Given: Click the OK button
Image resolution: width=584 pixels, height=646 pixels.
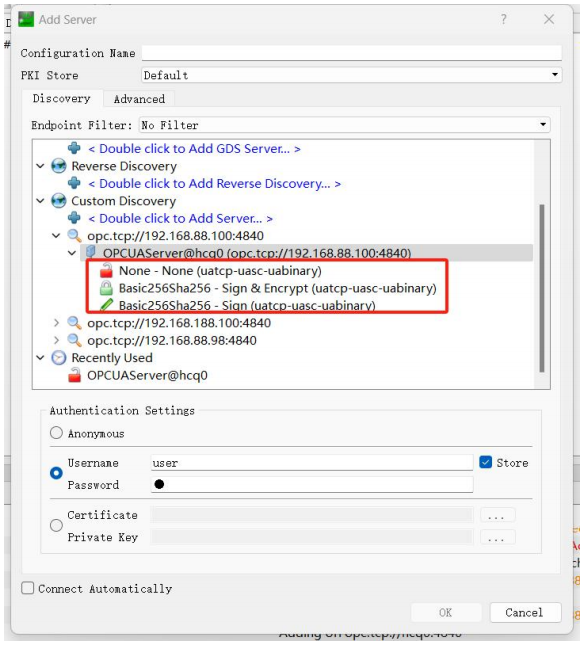Looking at the screenshot, I should 446,613.
